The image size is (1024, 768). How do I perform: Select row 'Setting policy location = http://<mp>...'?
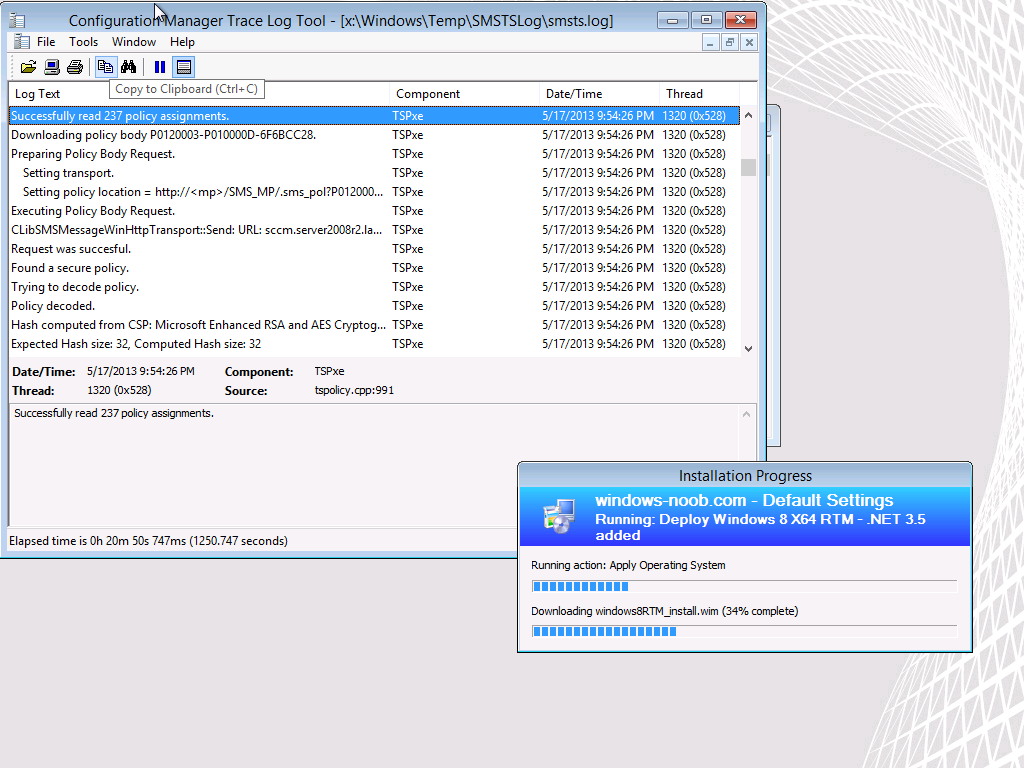[x=374, y=191]
